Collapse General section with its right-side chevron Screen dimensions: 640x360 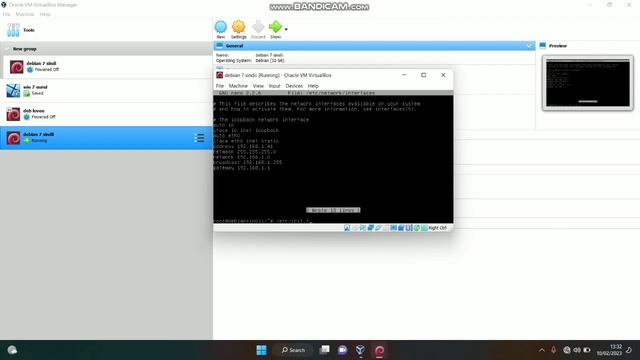point(529,46)
